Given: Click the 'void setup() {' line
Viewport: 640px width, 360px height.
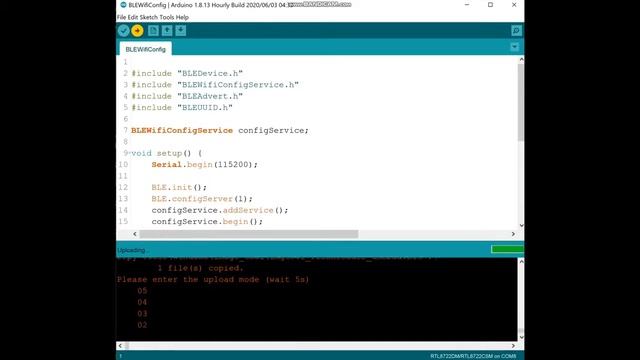Looking at the screenshot, I should 167,153.
